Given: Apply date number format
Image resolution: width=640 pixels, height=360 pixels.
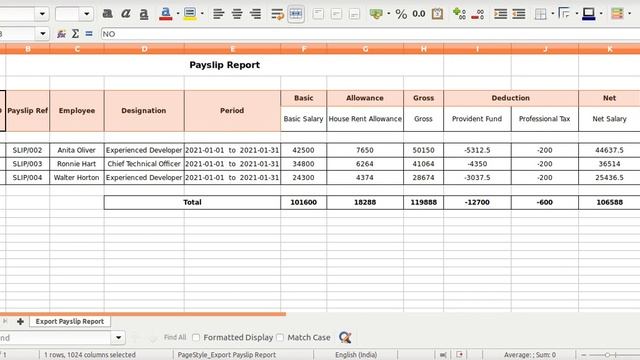Looking at the screenshot, I should point(437,14).
